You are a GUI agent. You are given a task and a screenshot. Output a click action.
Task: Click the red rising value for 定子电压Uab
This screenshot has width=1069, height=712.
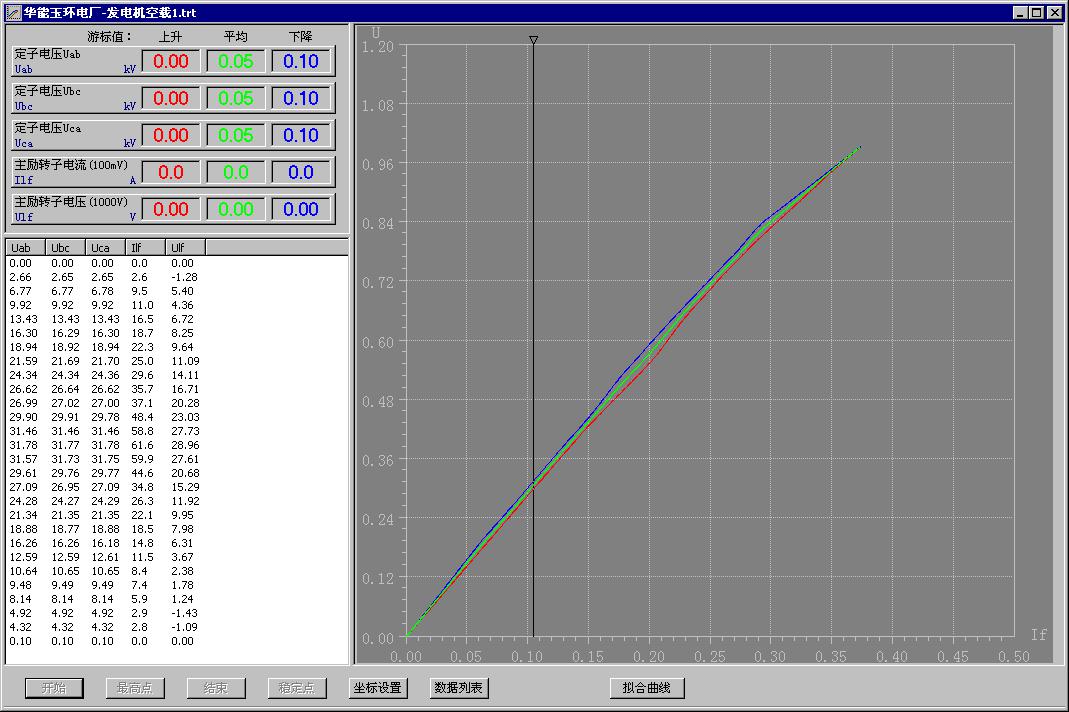point(171,62)
